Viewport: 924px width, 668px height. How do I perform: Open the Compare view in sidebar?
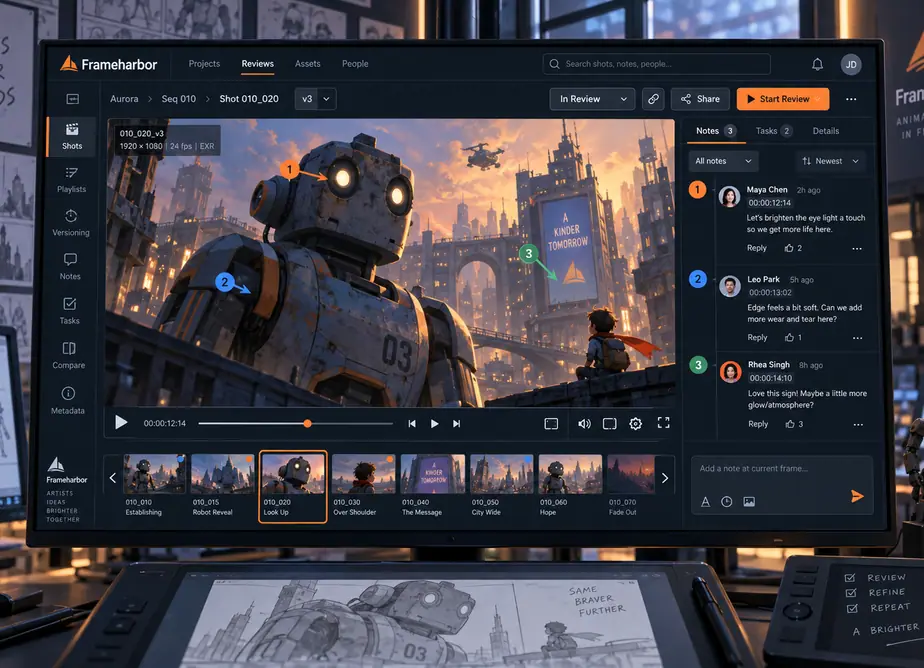(69, 355)
